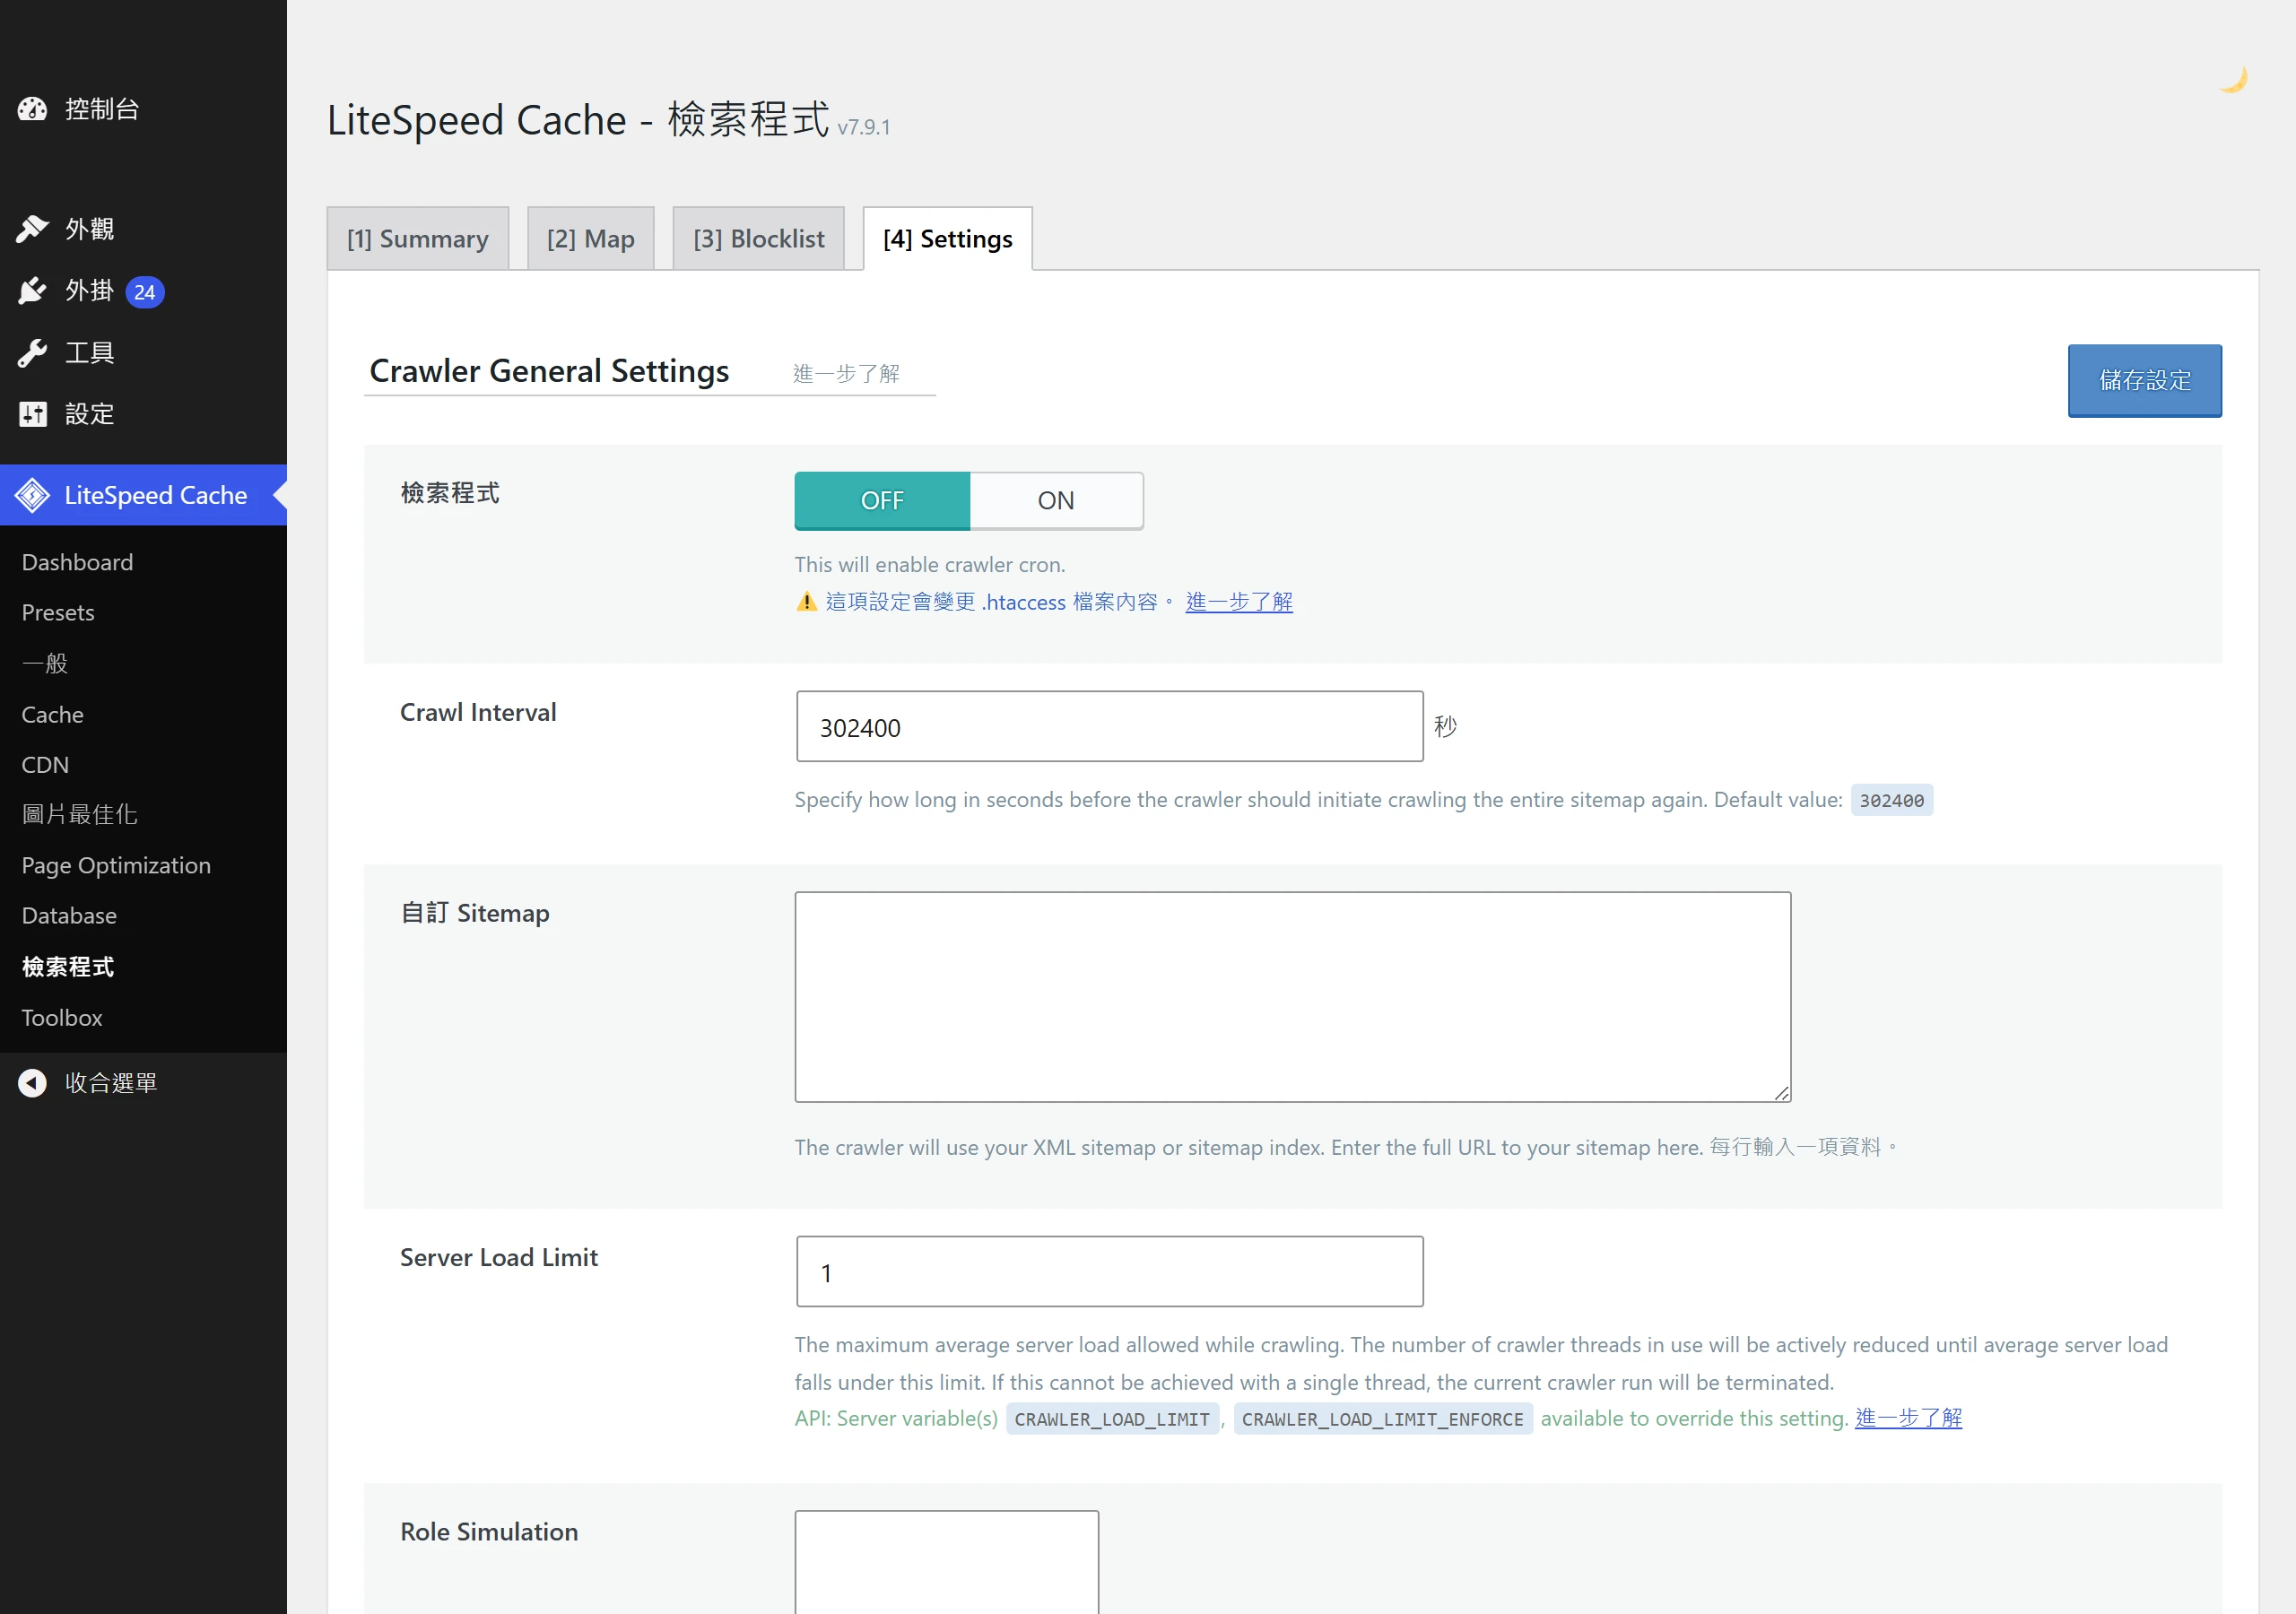Open 進一步了解 link under Server Load Limit
Viewport: 2296px width, 1614px height.
click(x=1908, y=1418)
